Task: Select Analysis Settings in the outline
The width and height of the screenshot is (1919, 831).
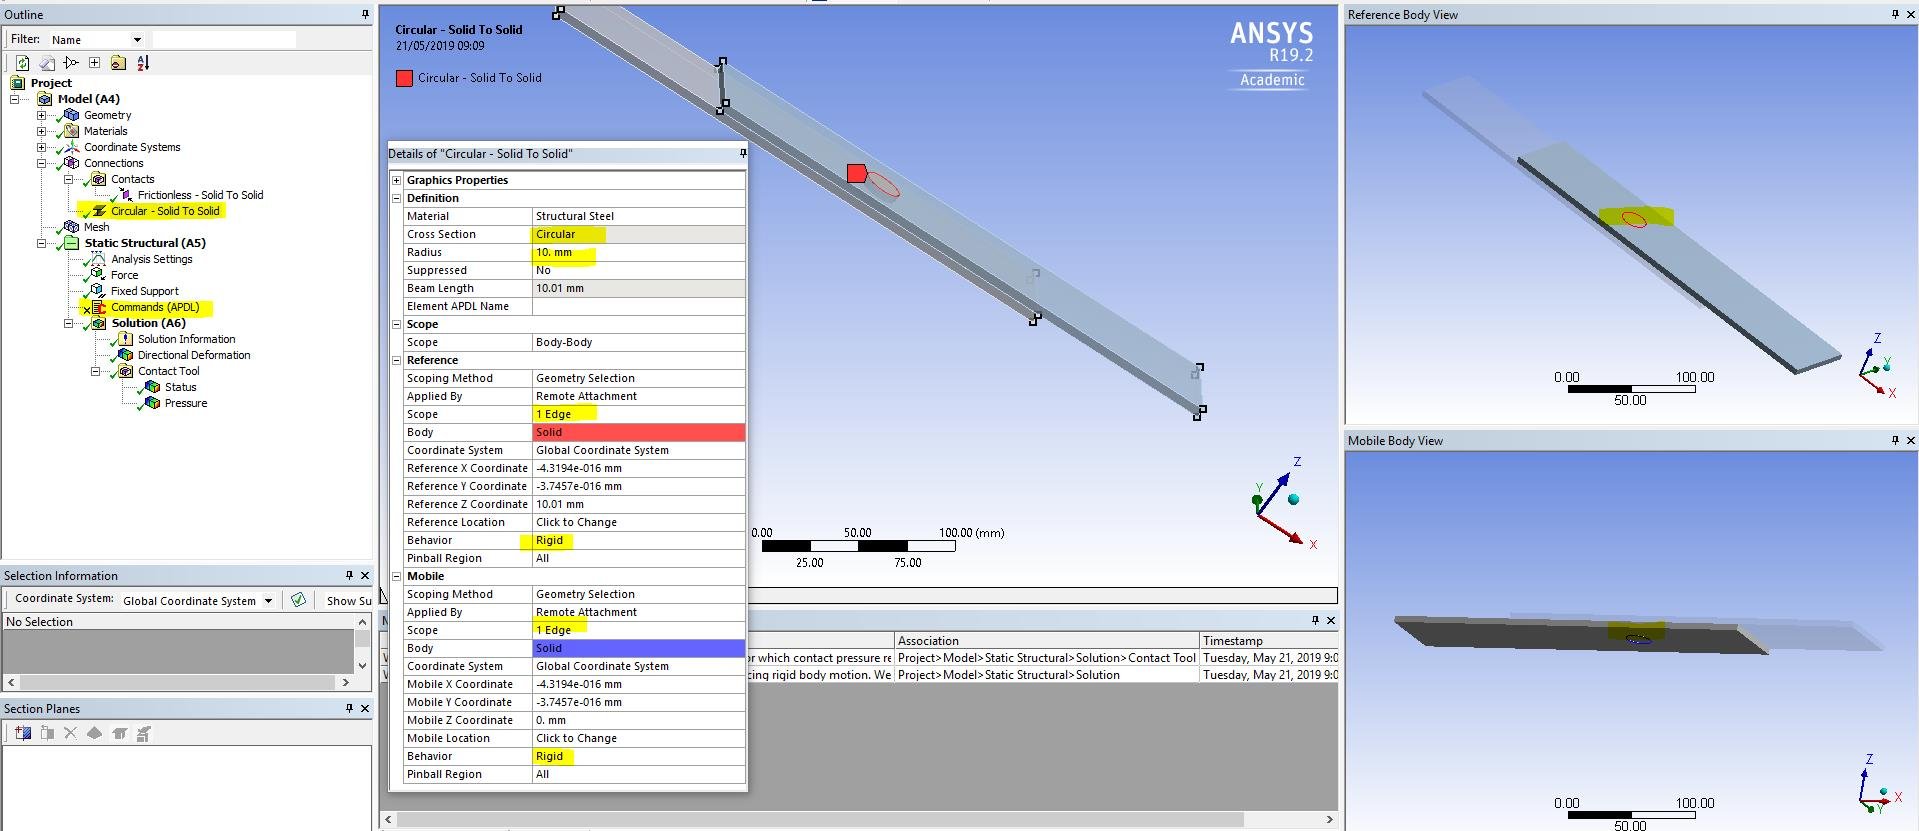Action: click(x=152, y=259)
